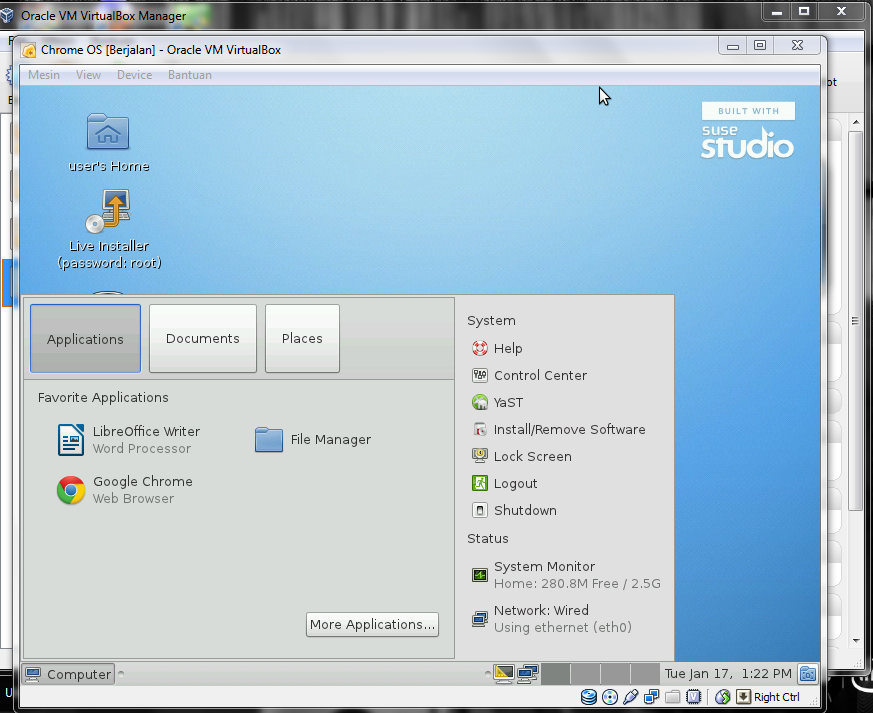Open Help in the System list
The width and height of the screenshot is (873, 713).
[497, 348]
